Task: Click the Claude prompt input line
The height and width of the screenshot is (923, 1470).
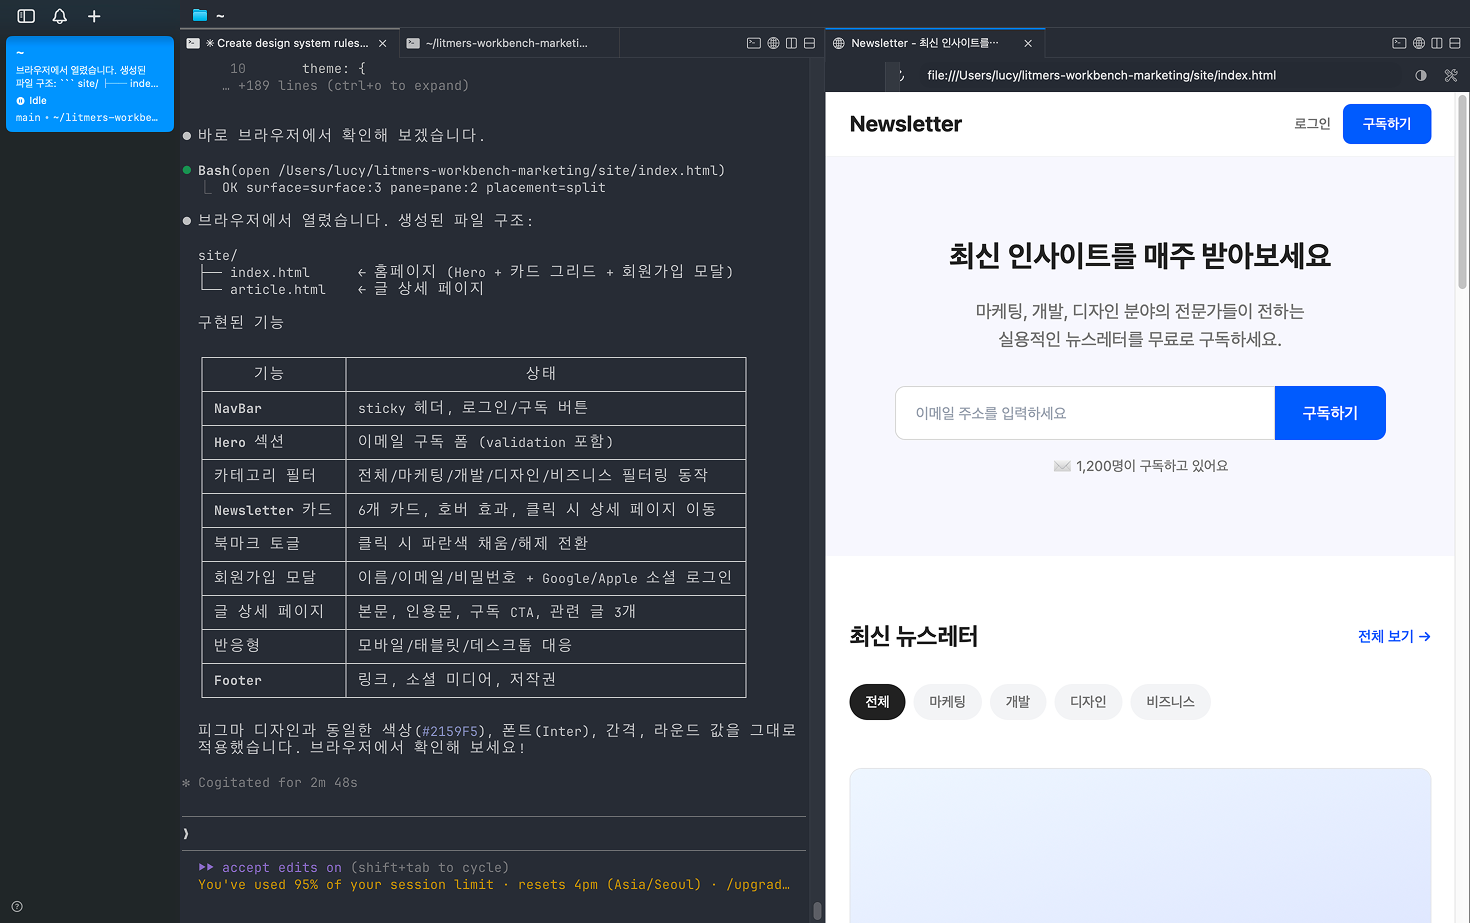Action: [495, 833]
